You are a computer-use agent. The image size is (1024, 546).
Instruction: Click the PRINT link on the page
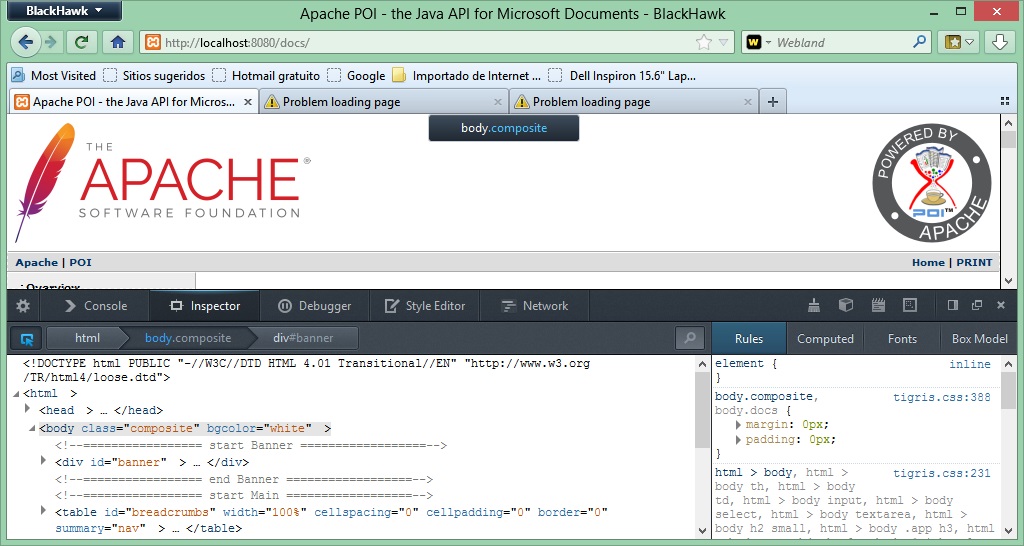pos(974,263)
